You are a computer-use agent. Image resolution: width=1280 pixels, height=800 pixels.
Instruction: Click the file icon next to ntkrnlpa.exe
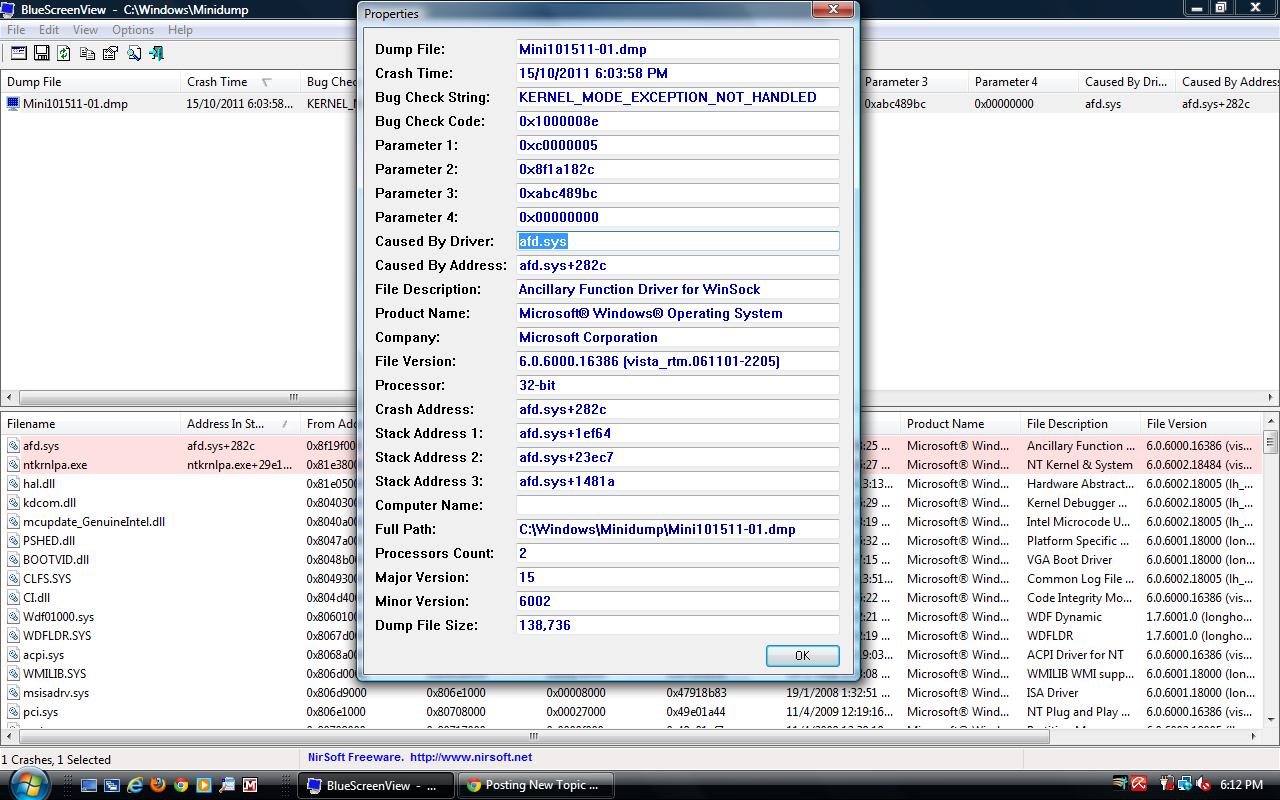(x=13, y=465)
